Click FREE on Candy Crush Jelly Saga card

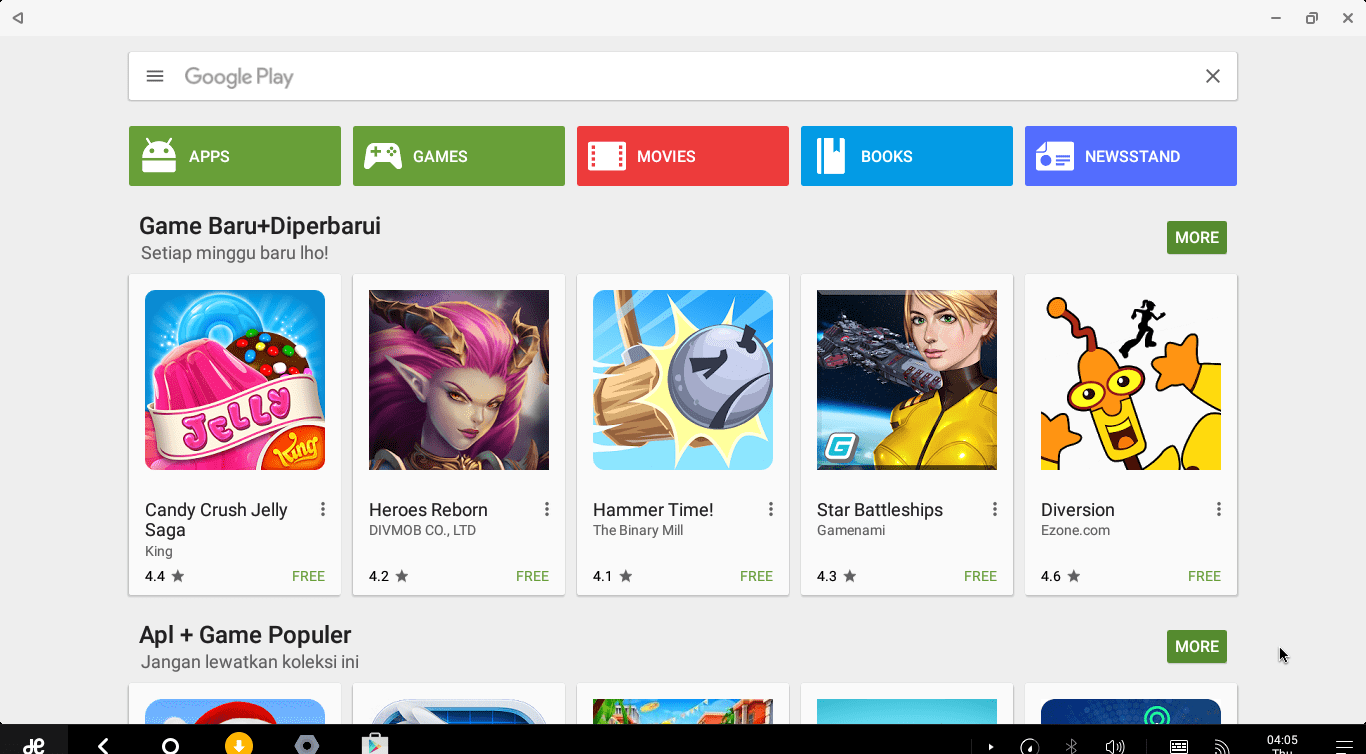[x=308, y=576]
